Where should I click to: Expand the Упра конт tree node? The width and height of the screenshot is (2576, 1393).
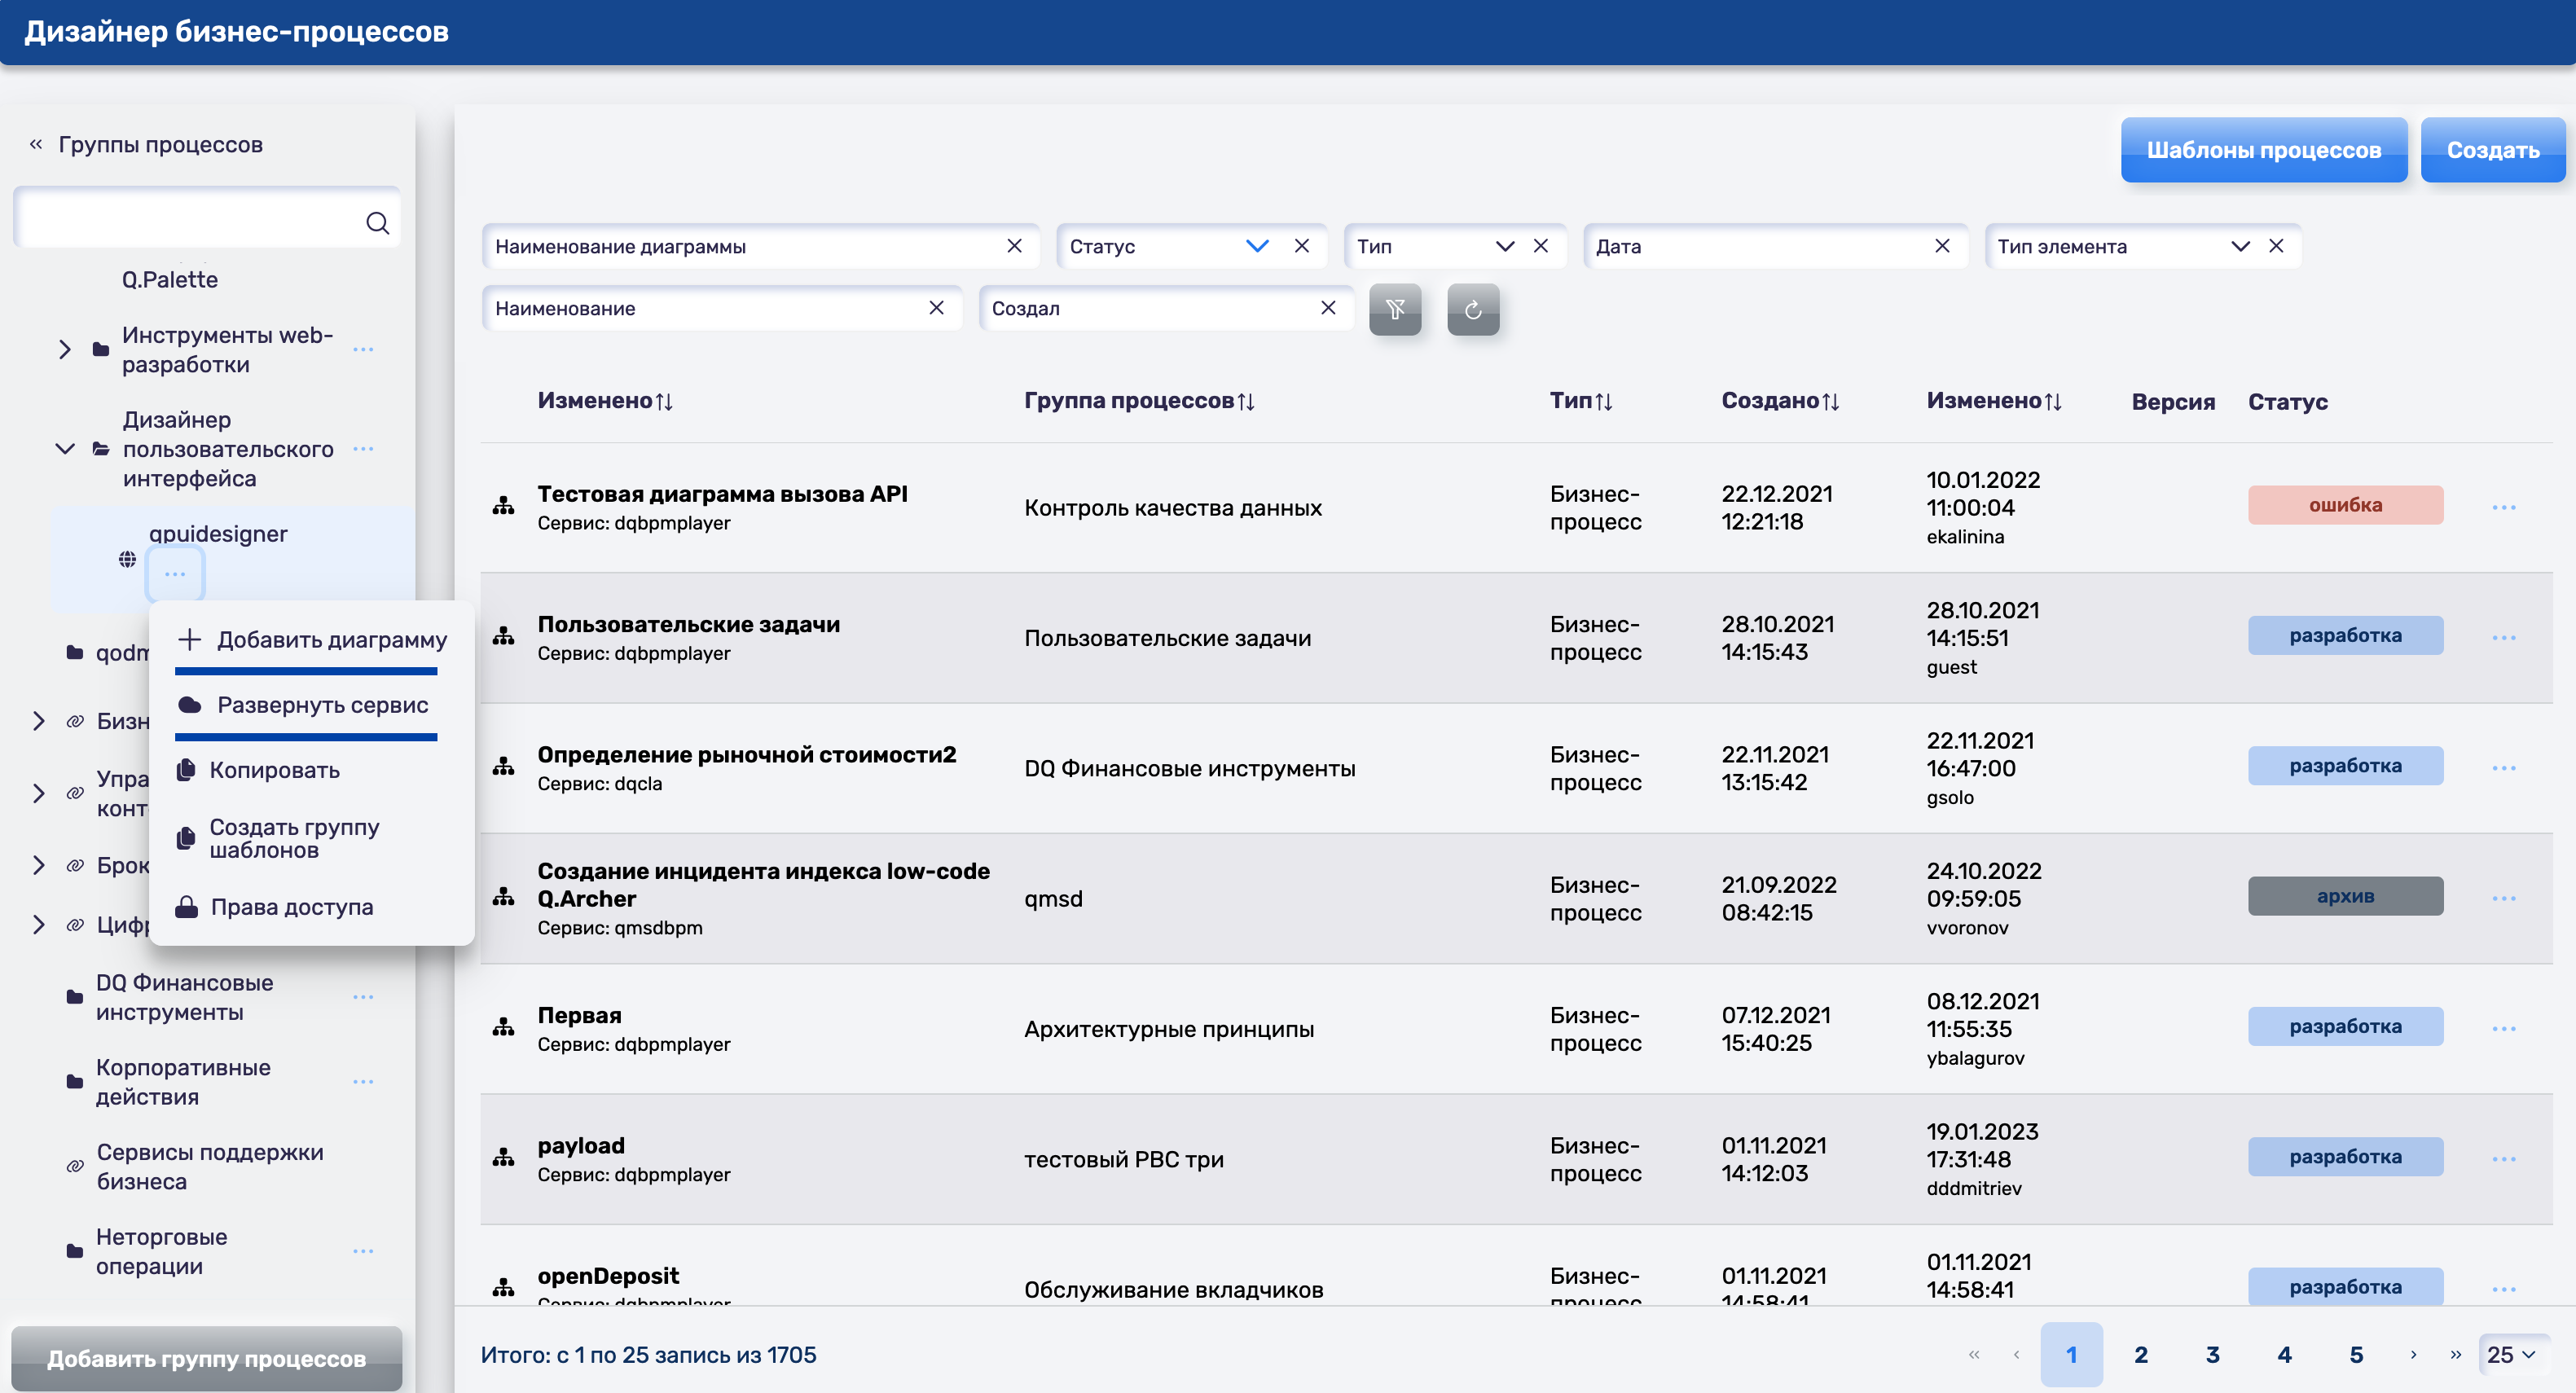point(38,793)
